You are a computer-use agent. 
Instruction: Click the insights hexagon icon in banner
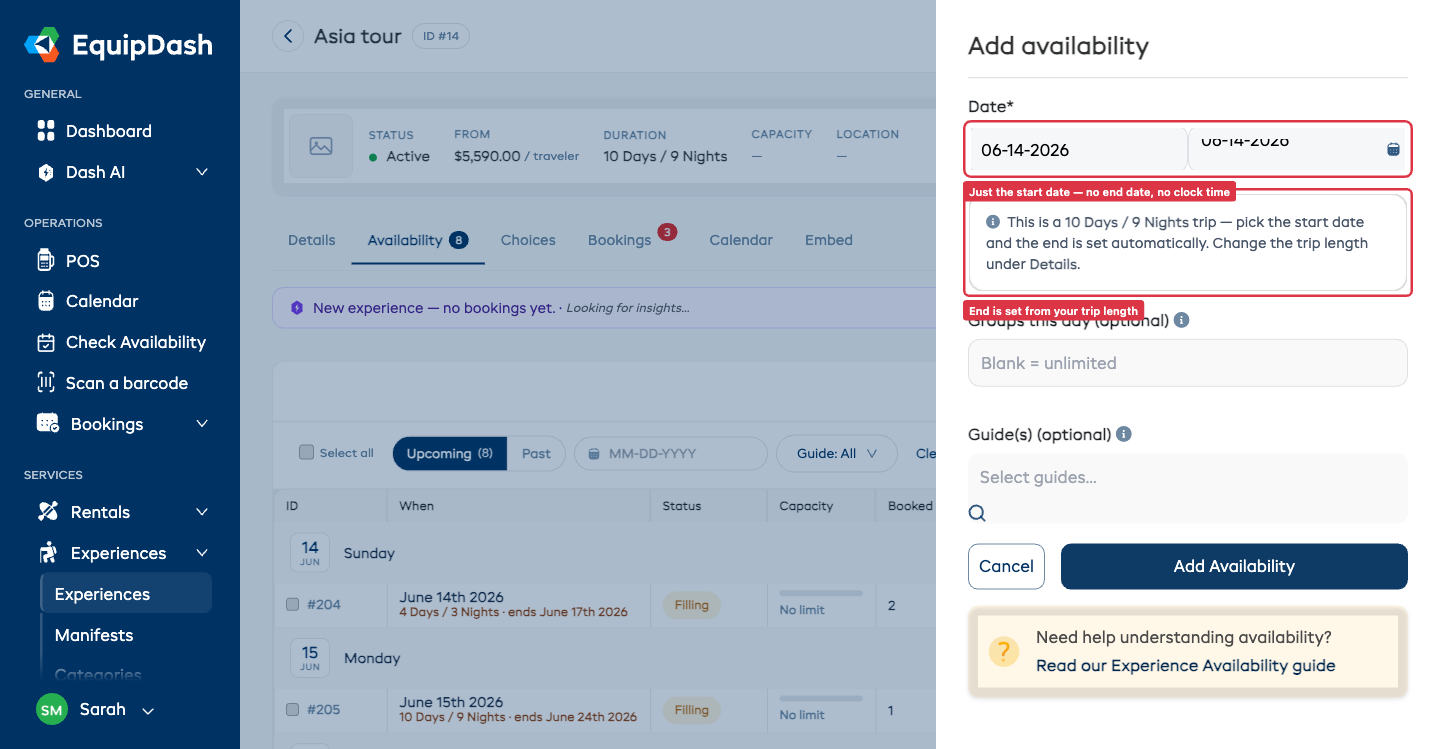tap(296, 308)
